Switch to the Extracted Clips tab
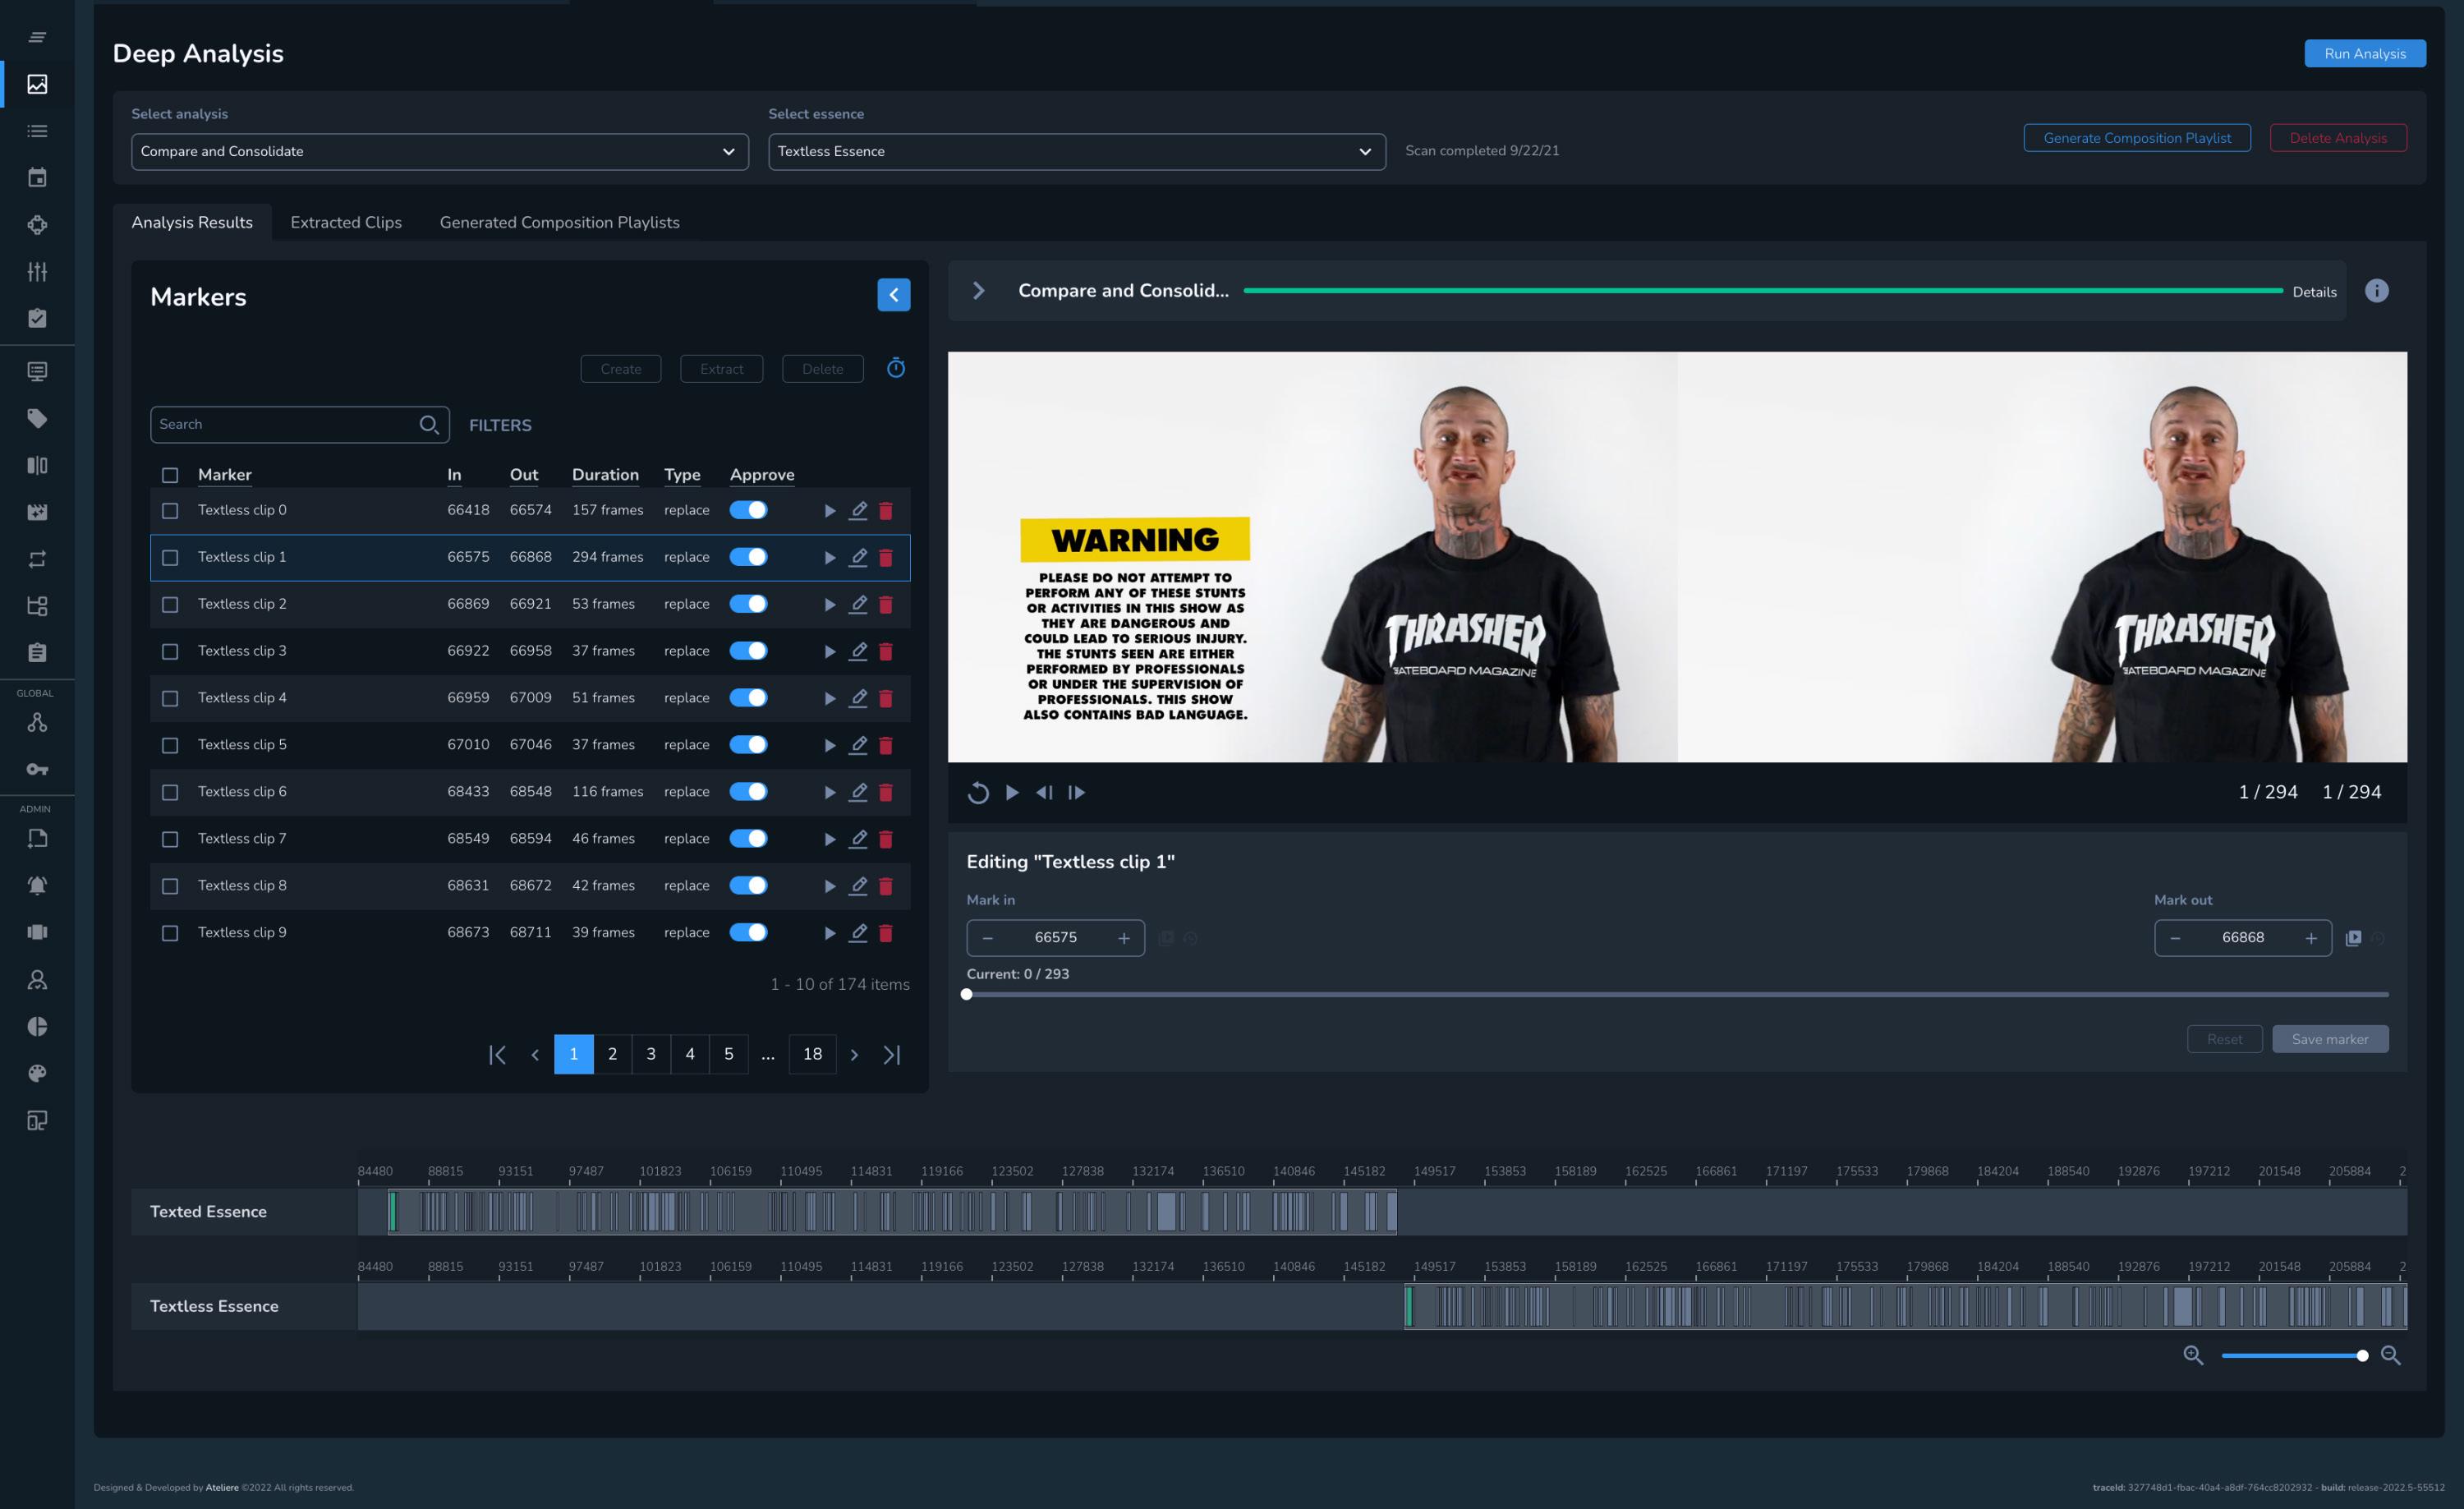The image size is (2464, 1509). click(346, 222)
